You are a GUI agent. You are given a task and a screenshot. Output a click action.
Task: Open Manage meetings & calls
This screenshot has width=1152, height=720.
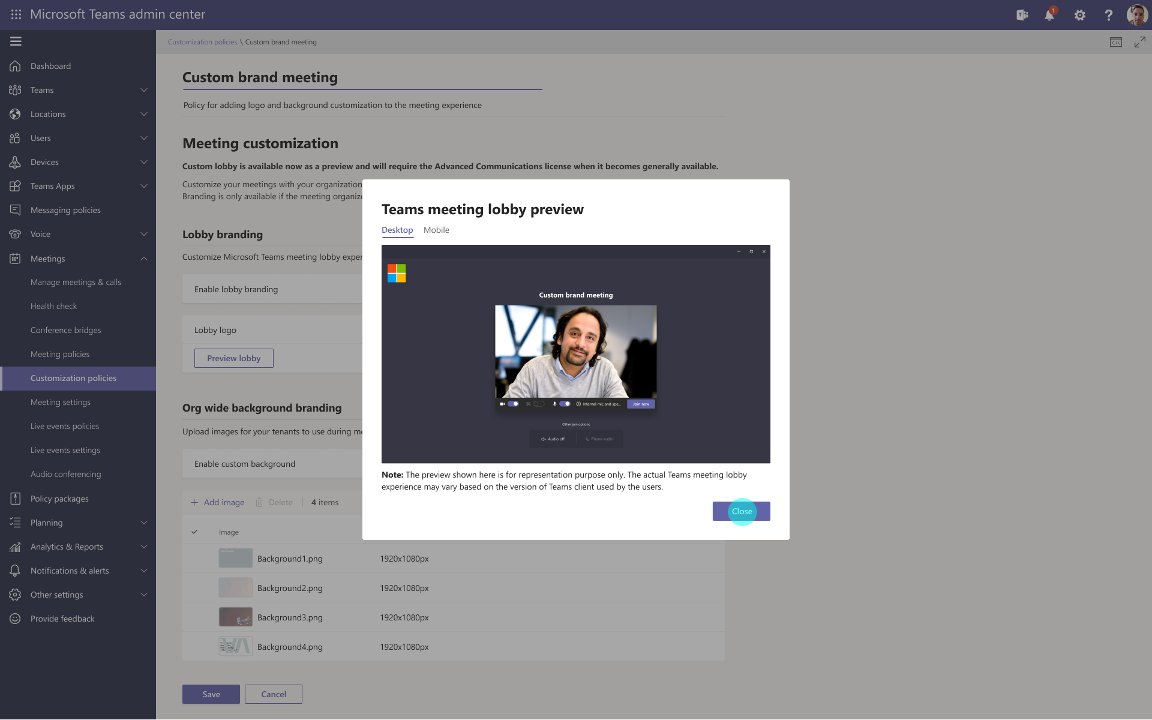[x=76, y=282]
